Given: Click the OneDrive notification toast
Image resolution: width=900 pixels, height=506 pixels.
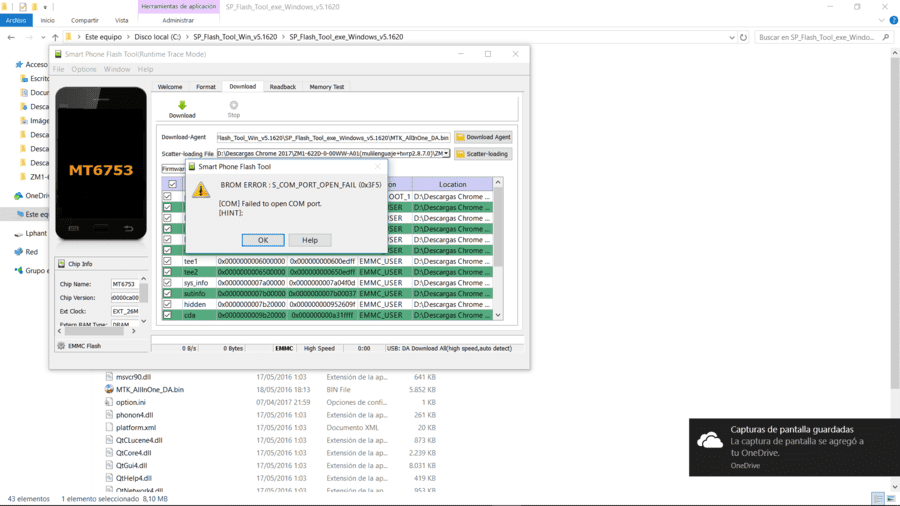Looking at the screenshot, I should (794, 447).
